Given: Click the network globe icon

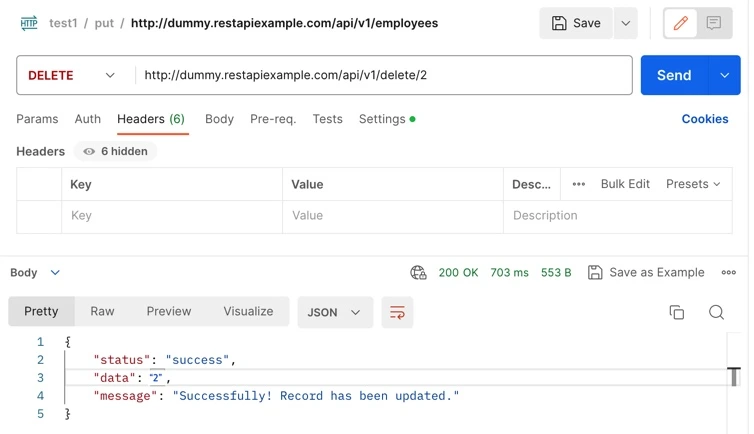Looking at the screenshot, I should pyautogui.click(x=419, y=272).
